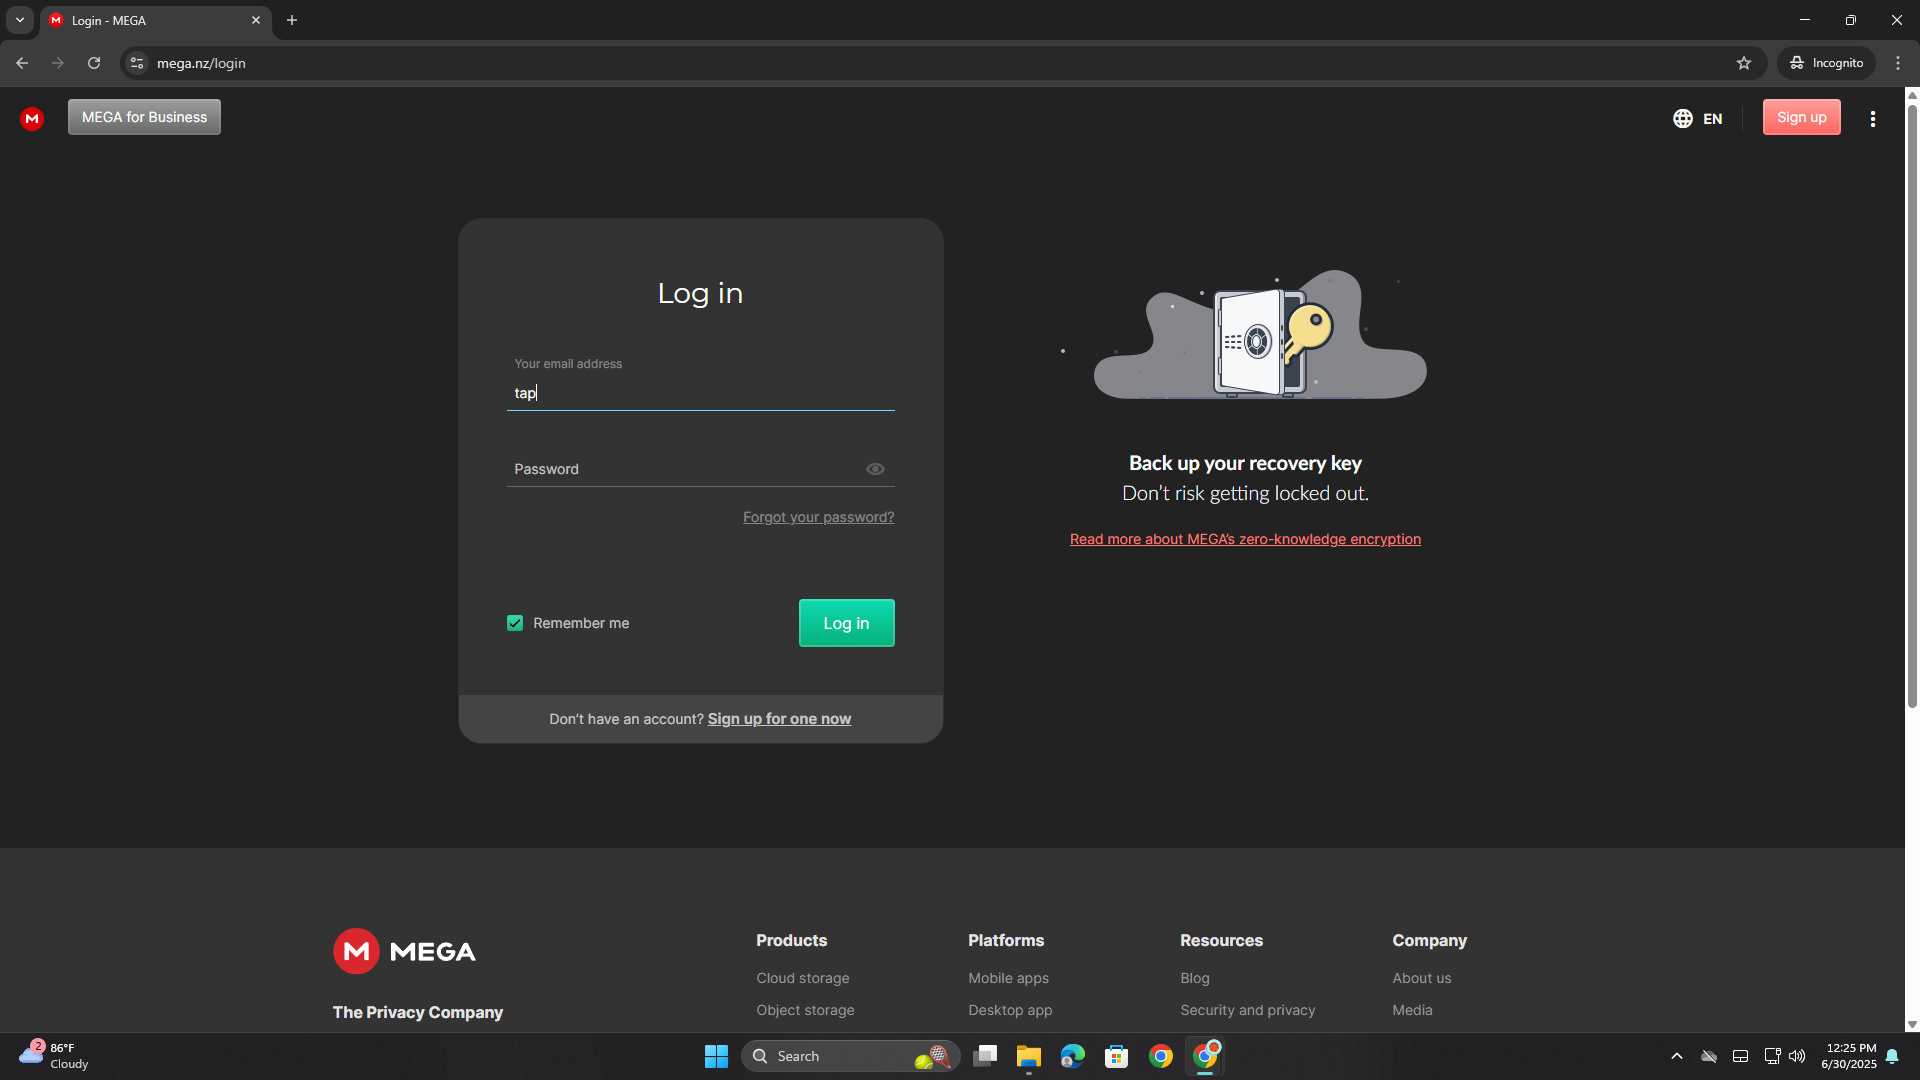The image size is (1920, 1080).
Task: Open Chrome three-dot menu
Action: (x=1898, y=63)
